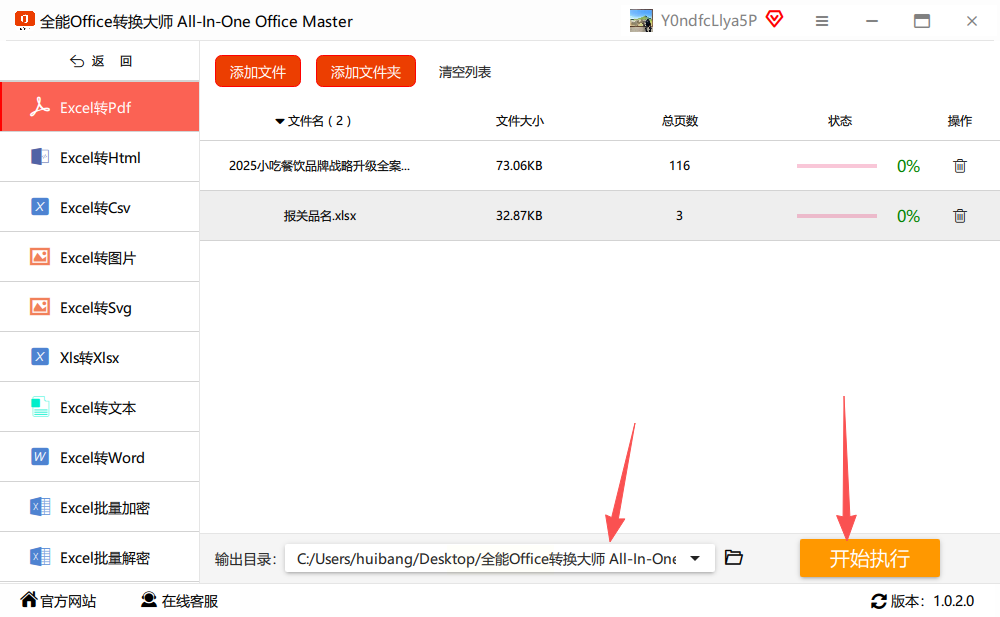
Task: Click the X icon beside Xls转Xlsx
Action: (40, 357)
